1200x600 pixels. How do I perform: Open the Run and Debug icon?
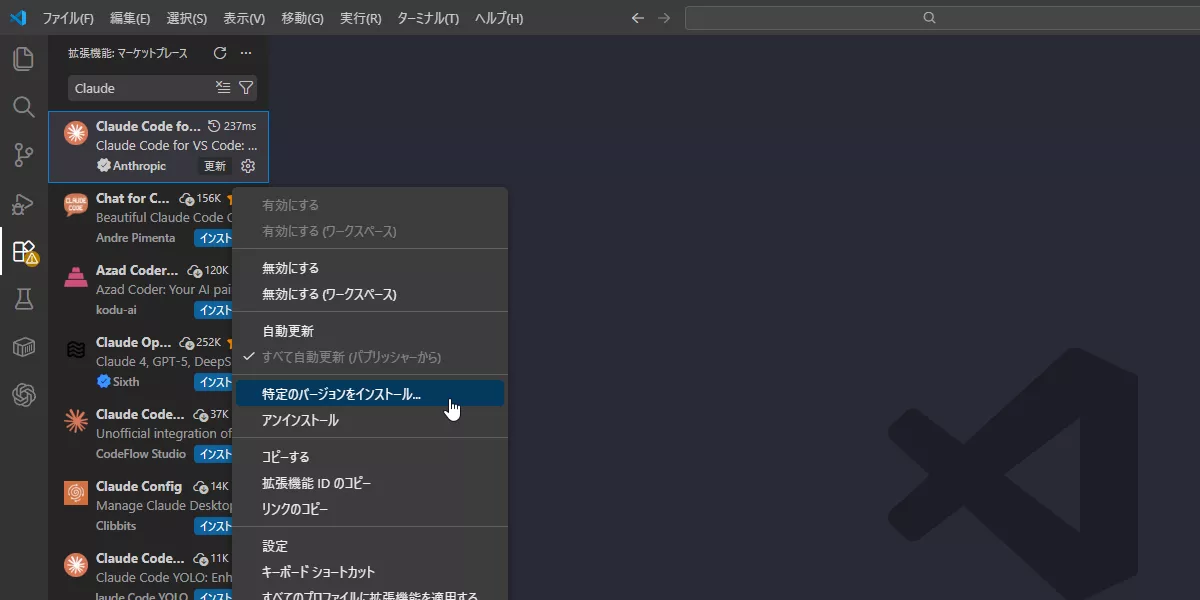[x=22, y=203]
